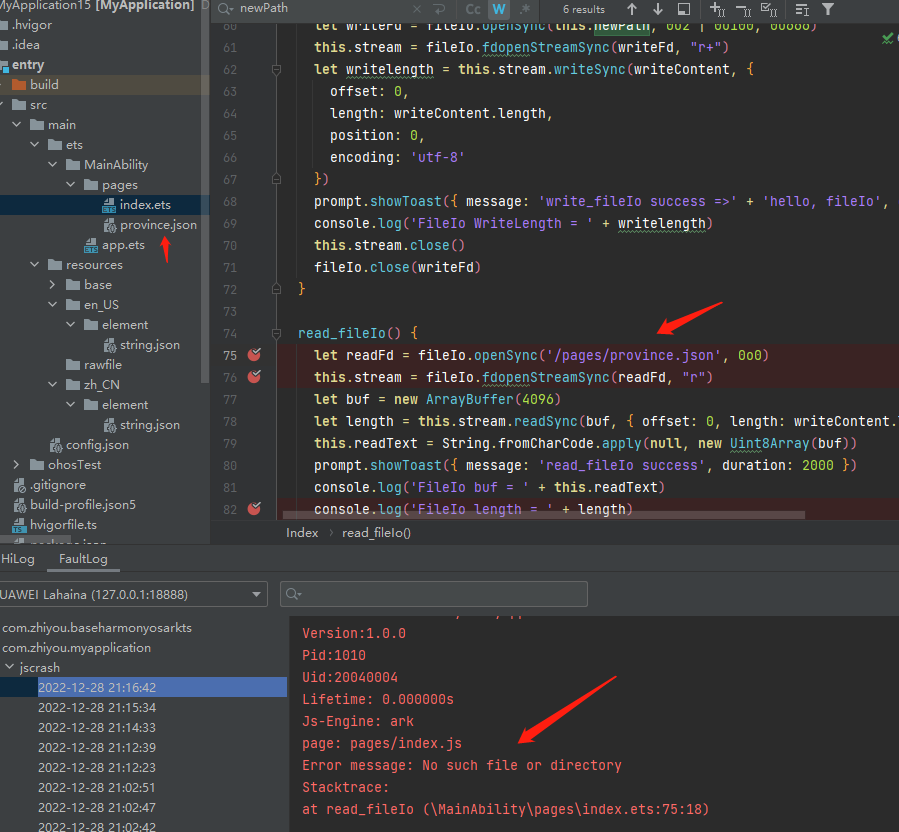The height and width of the screenshot is (832, 899).
Task: Collapse the resources folder chevron
Action: [34, 264]
